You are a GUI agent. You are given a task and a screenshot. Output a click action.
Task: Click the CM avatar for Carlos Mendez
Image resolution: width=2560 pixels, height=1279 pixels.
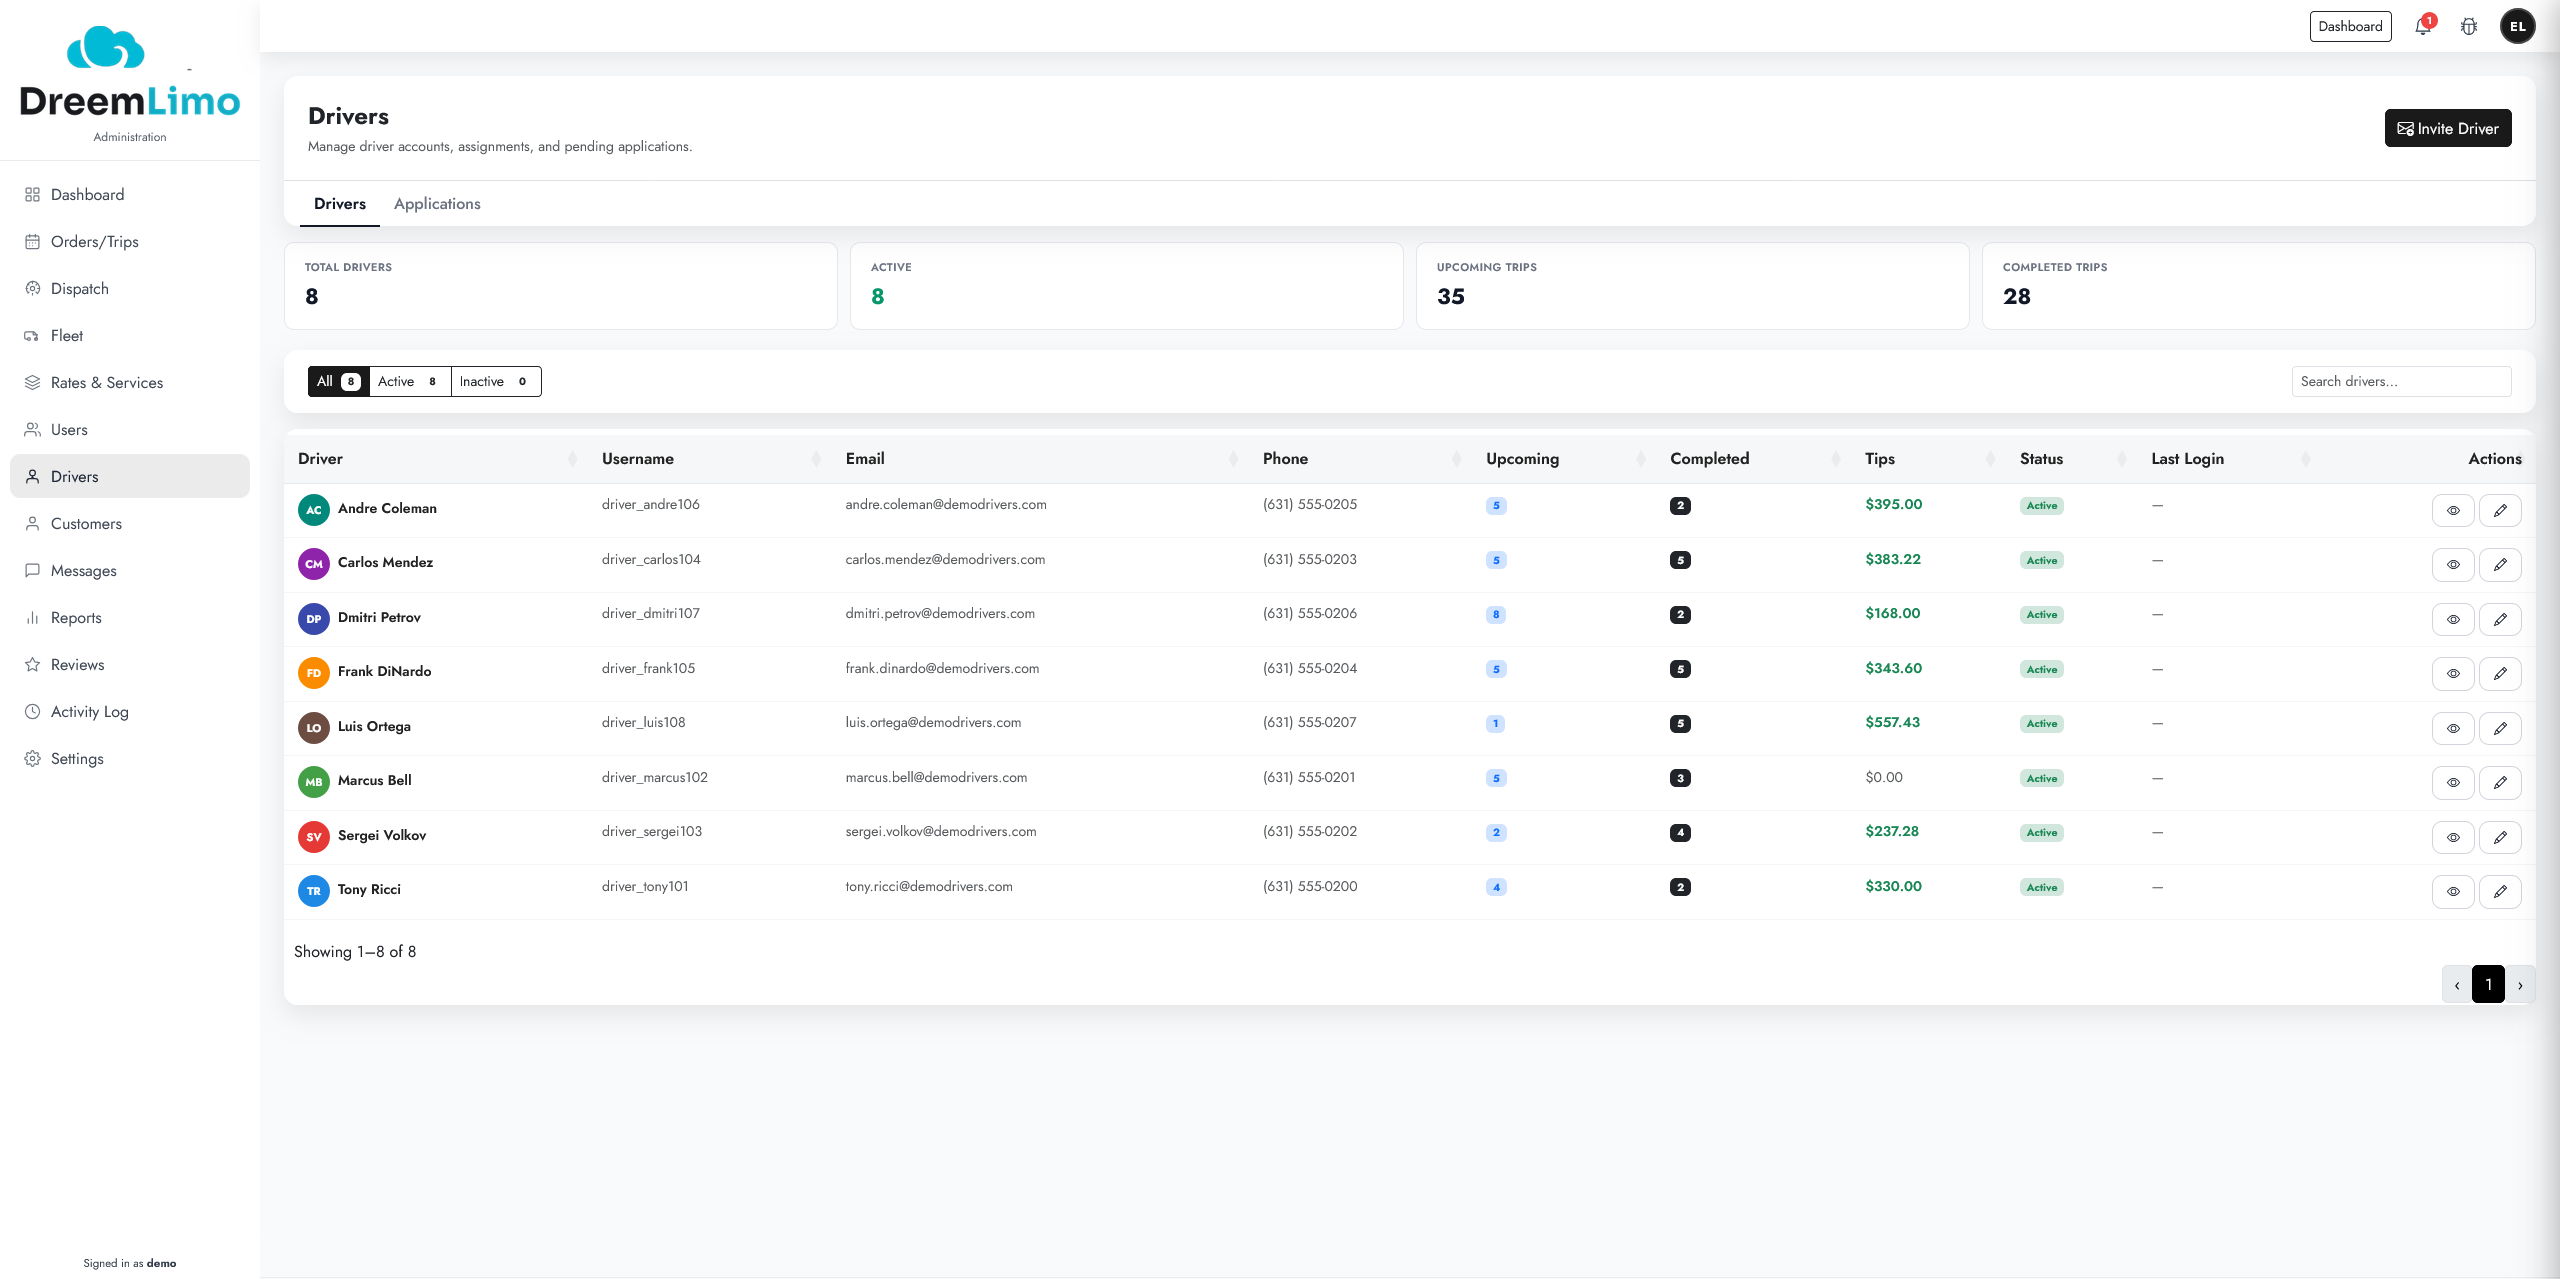(314, 564)
